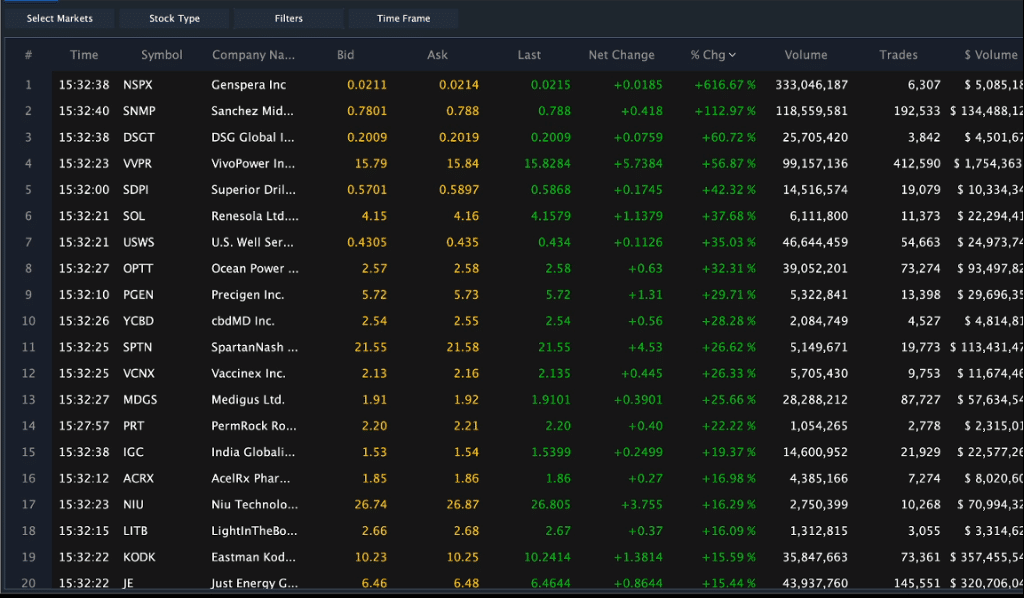Select the USWS symbol
1024x598 pixels.
pyautogui.click(x=139, y=242)
